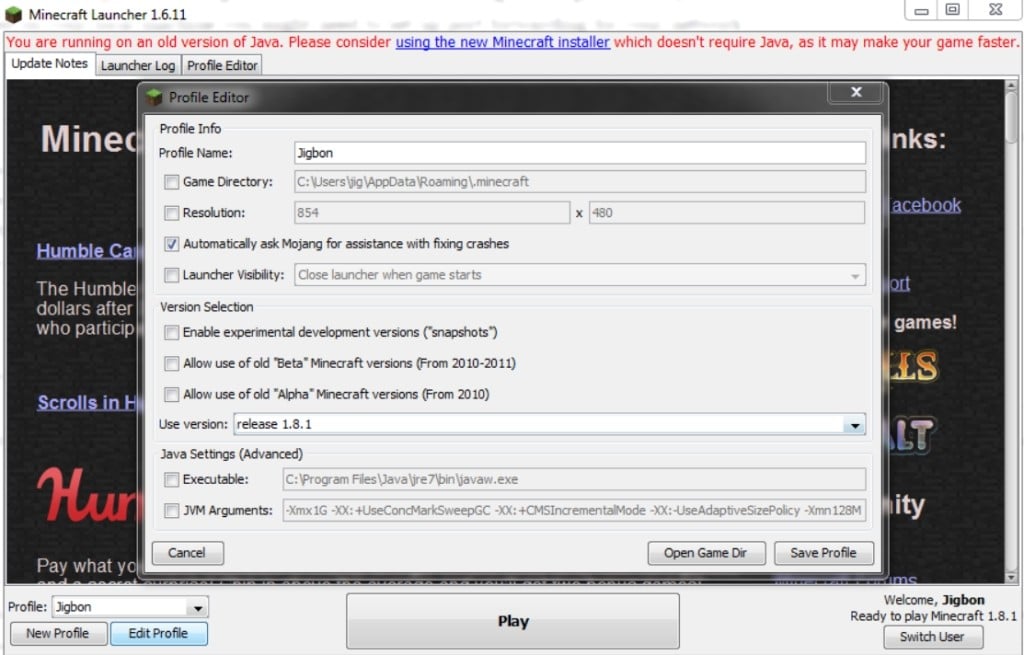The image size is (1024, 655).
Task: Click the scrollbar up arrow in update notes
Action: pos(1012,86)
